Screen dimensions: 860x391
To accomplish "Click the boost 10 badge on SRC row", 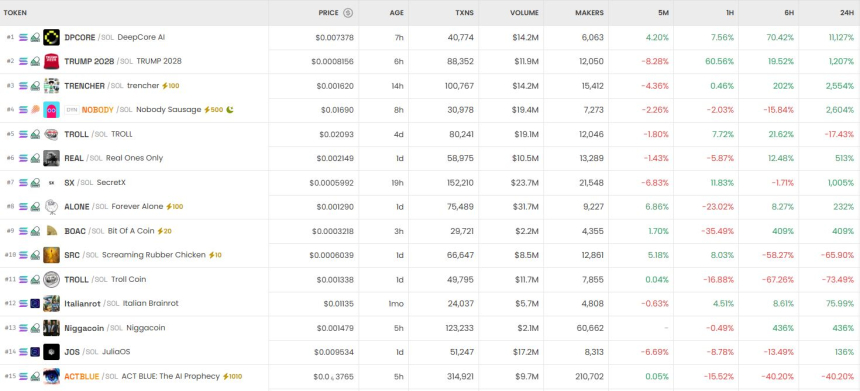I will [215, 255].
